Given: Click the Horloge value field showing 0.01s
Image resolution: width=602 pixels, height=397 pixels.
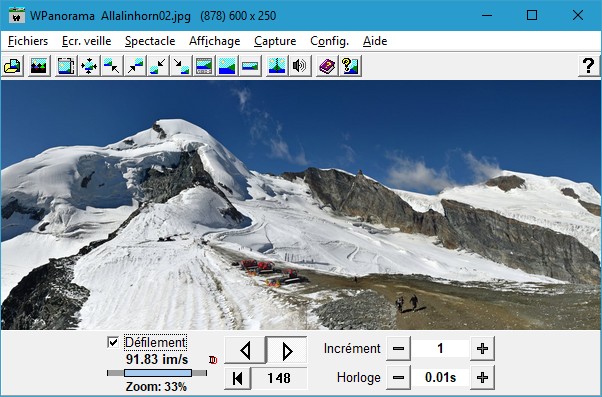Looking at the screenshot, I should click(x=440, y=378).
